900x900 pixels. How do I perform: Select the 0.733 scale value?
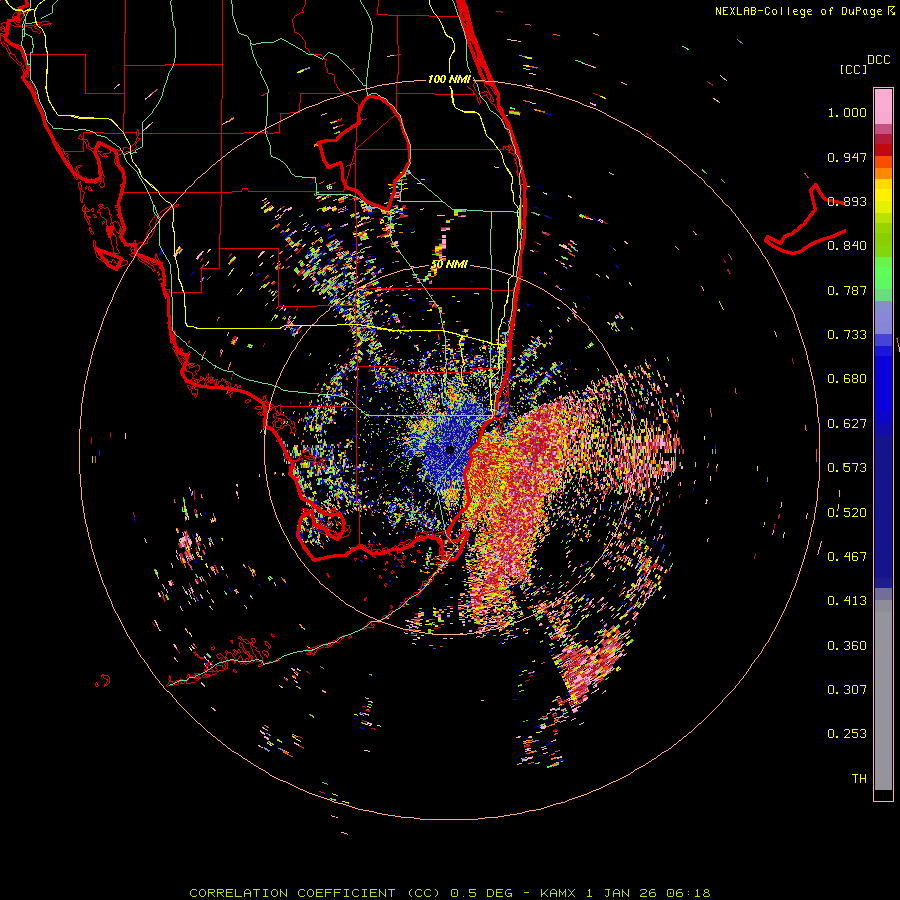pos(847,335)
